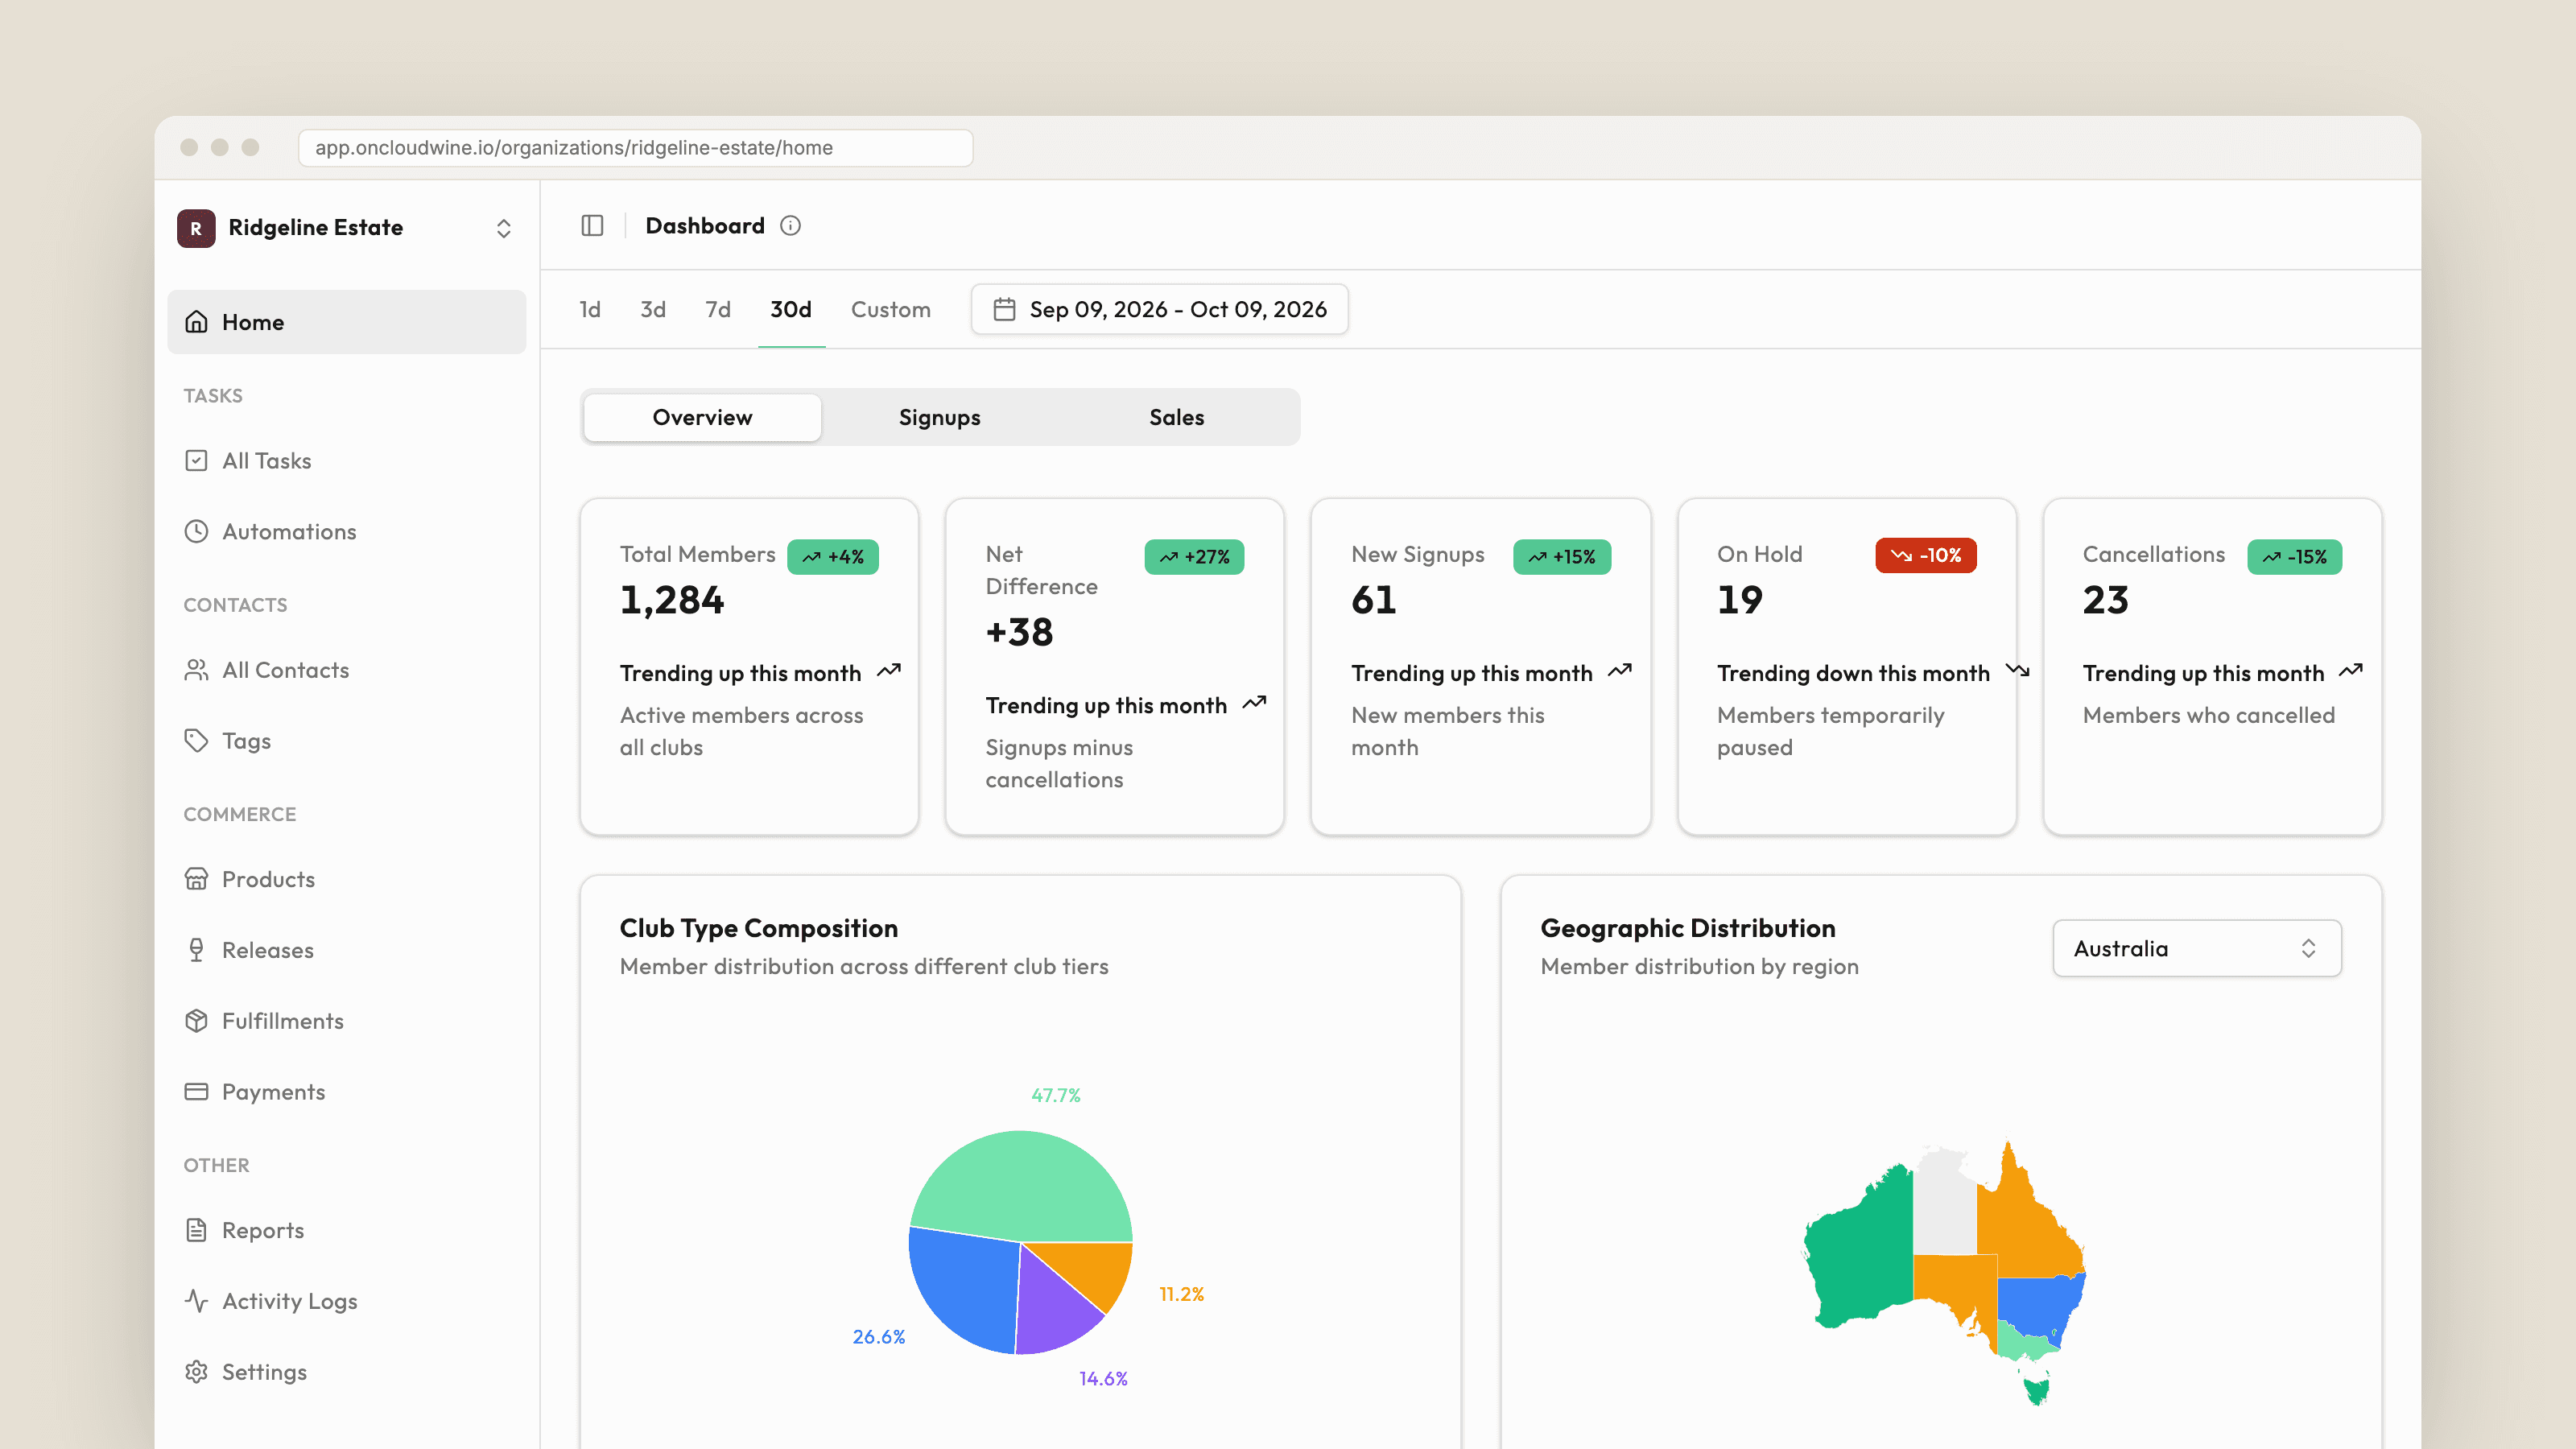Click the Home house icon

click(196, 322)
